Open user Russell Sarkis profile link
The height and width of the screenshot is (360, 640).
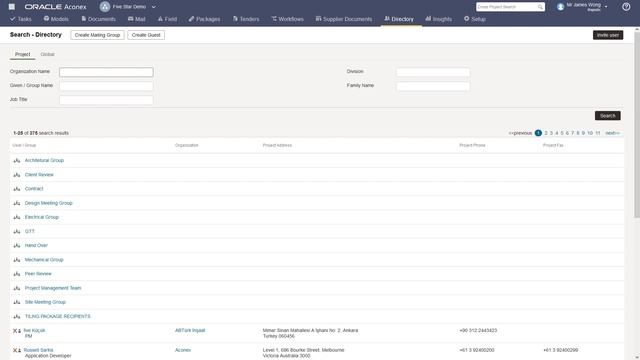pyautogui.click(x=38, y=350)
